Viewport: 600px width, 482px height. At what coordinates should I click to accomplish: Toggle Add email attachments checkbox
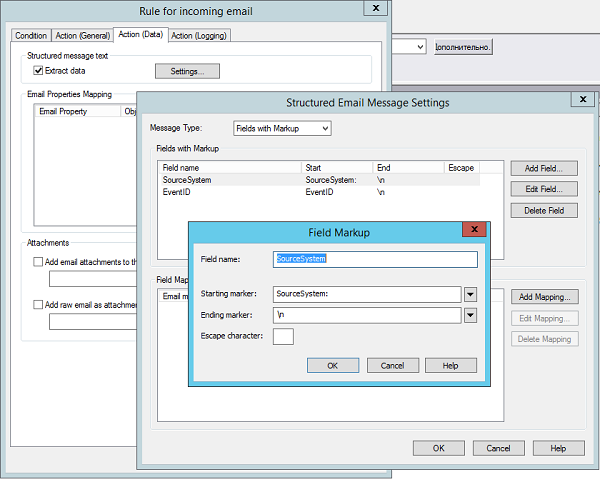(x=38, y=262)
